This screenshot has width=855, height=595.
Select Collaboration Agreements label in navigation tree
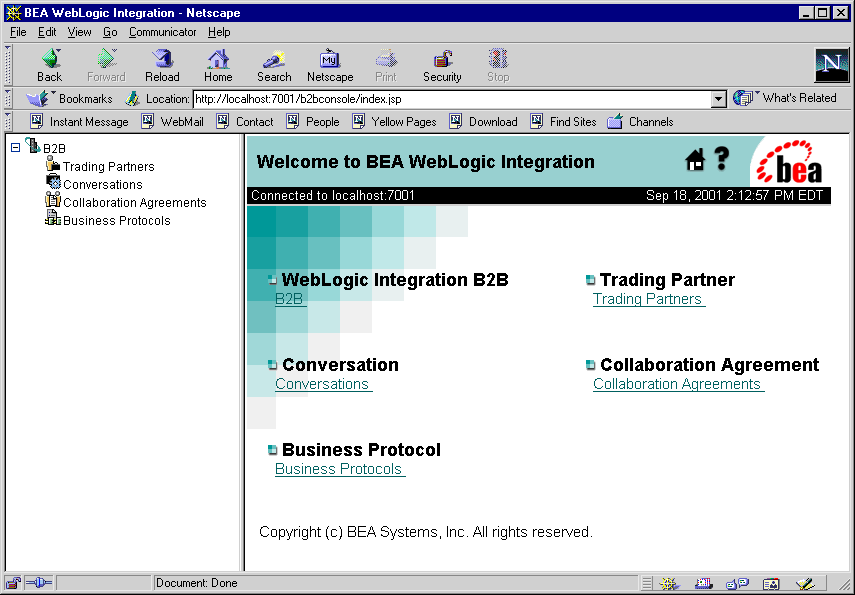pos(135,202)
